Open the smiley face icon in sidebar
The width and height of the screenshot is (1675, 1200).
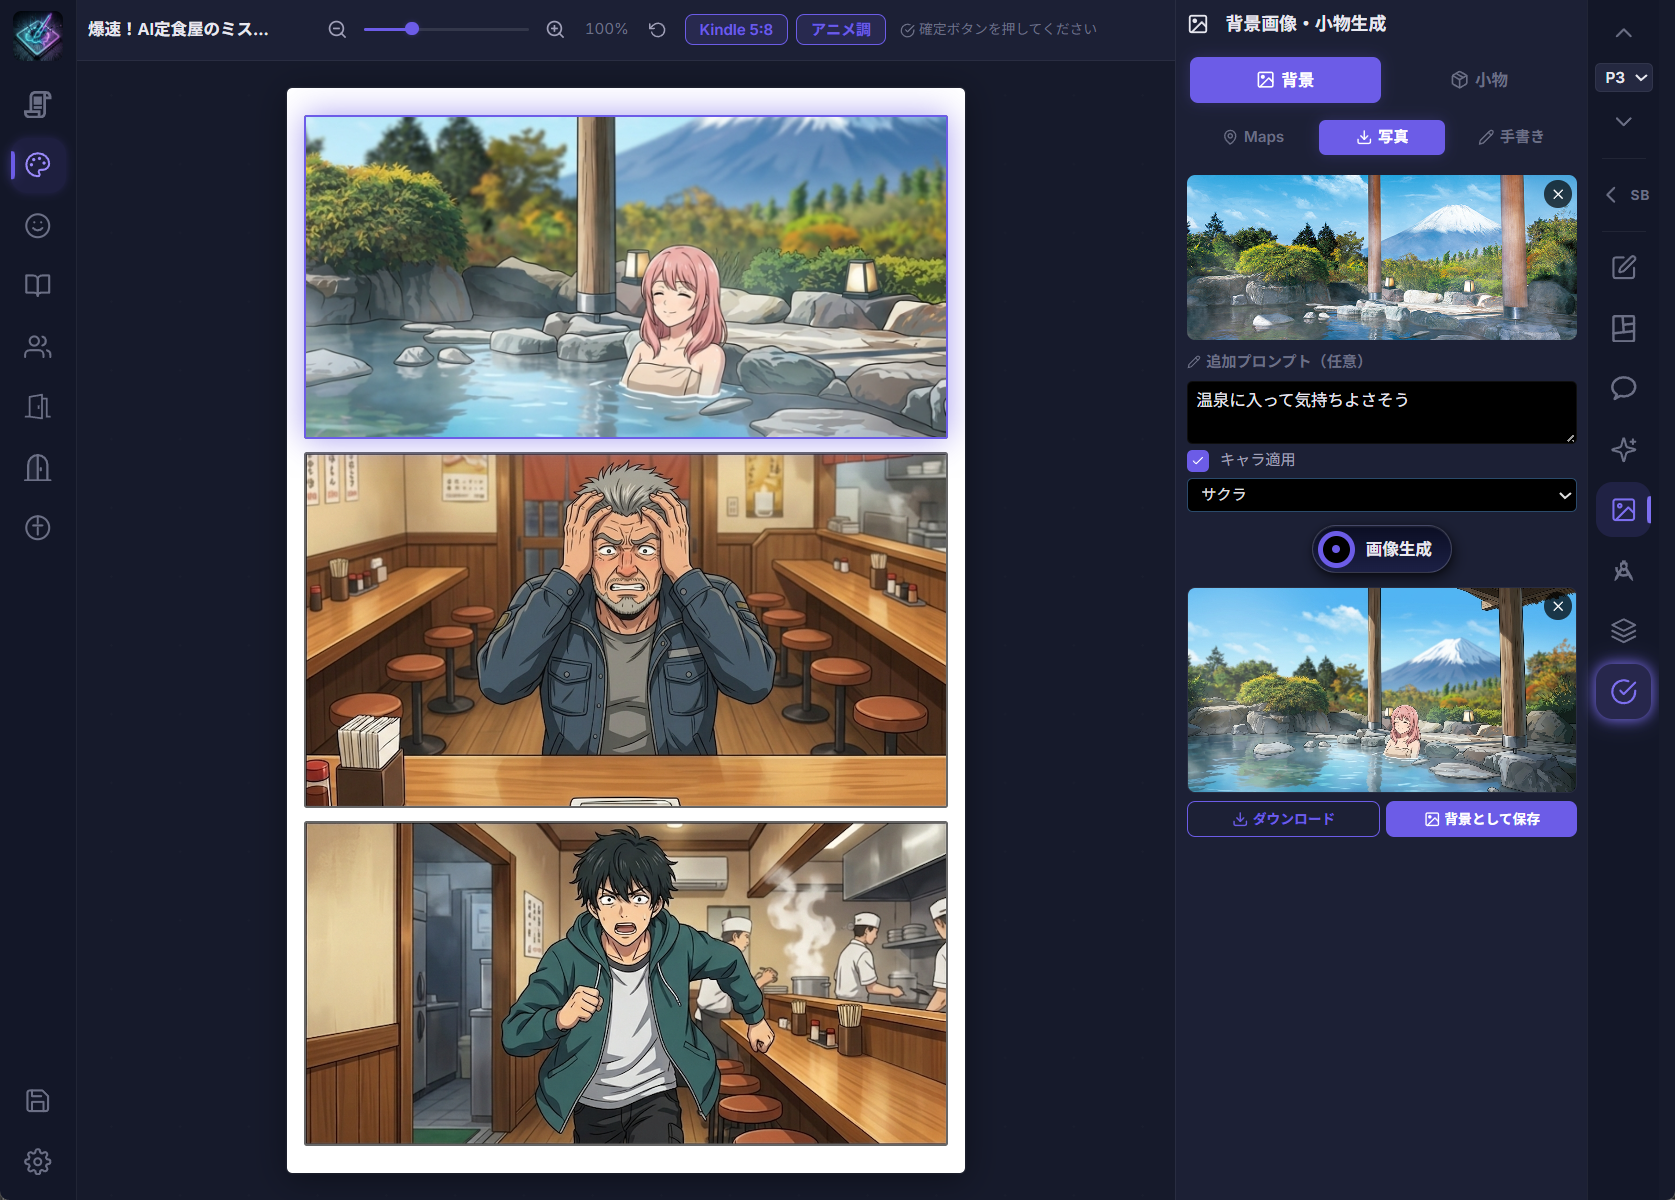(x=38, y=226)
